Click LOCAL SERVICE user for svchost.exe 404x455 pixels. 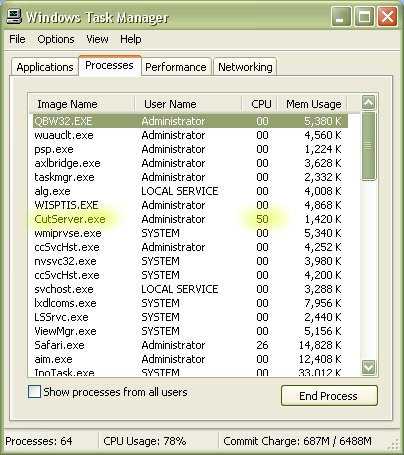180,289
